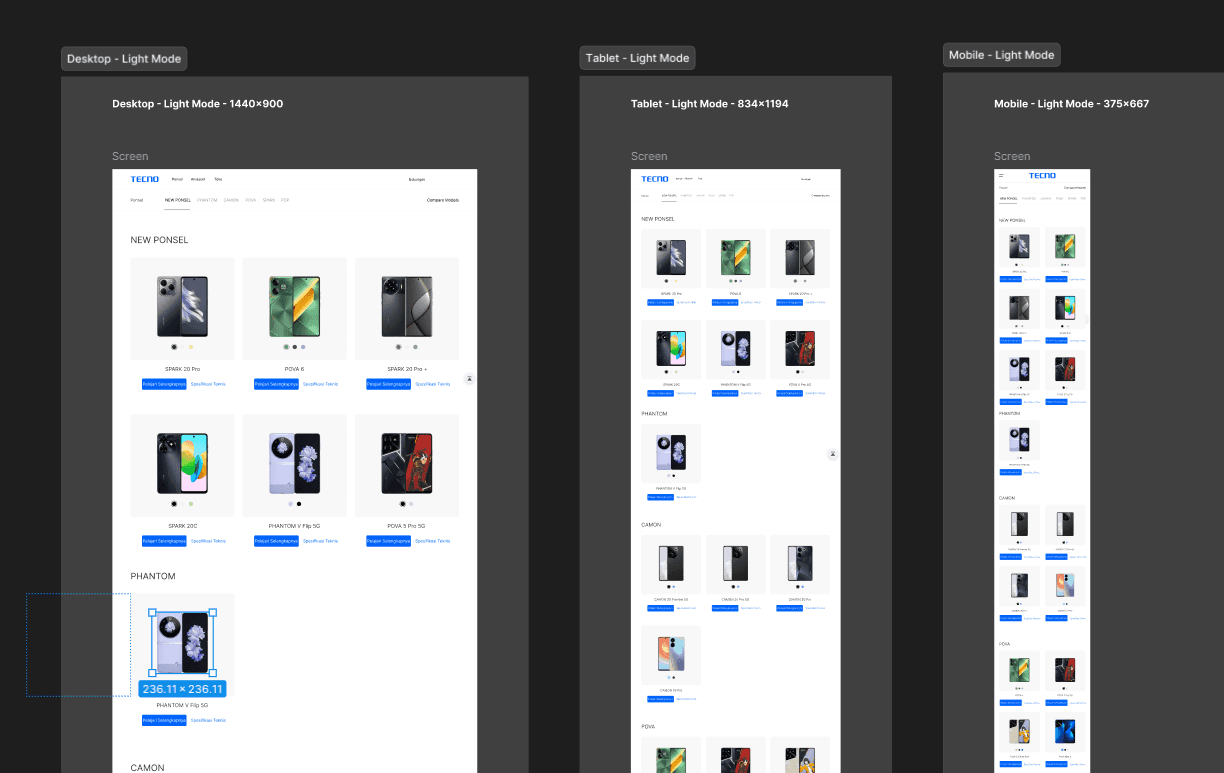Open Spesifikasi Teknis link under Desktop SPARK 20 Pro

[209, 384]
